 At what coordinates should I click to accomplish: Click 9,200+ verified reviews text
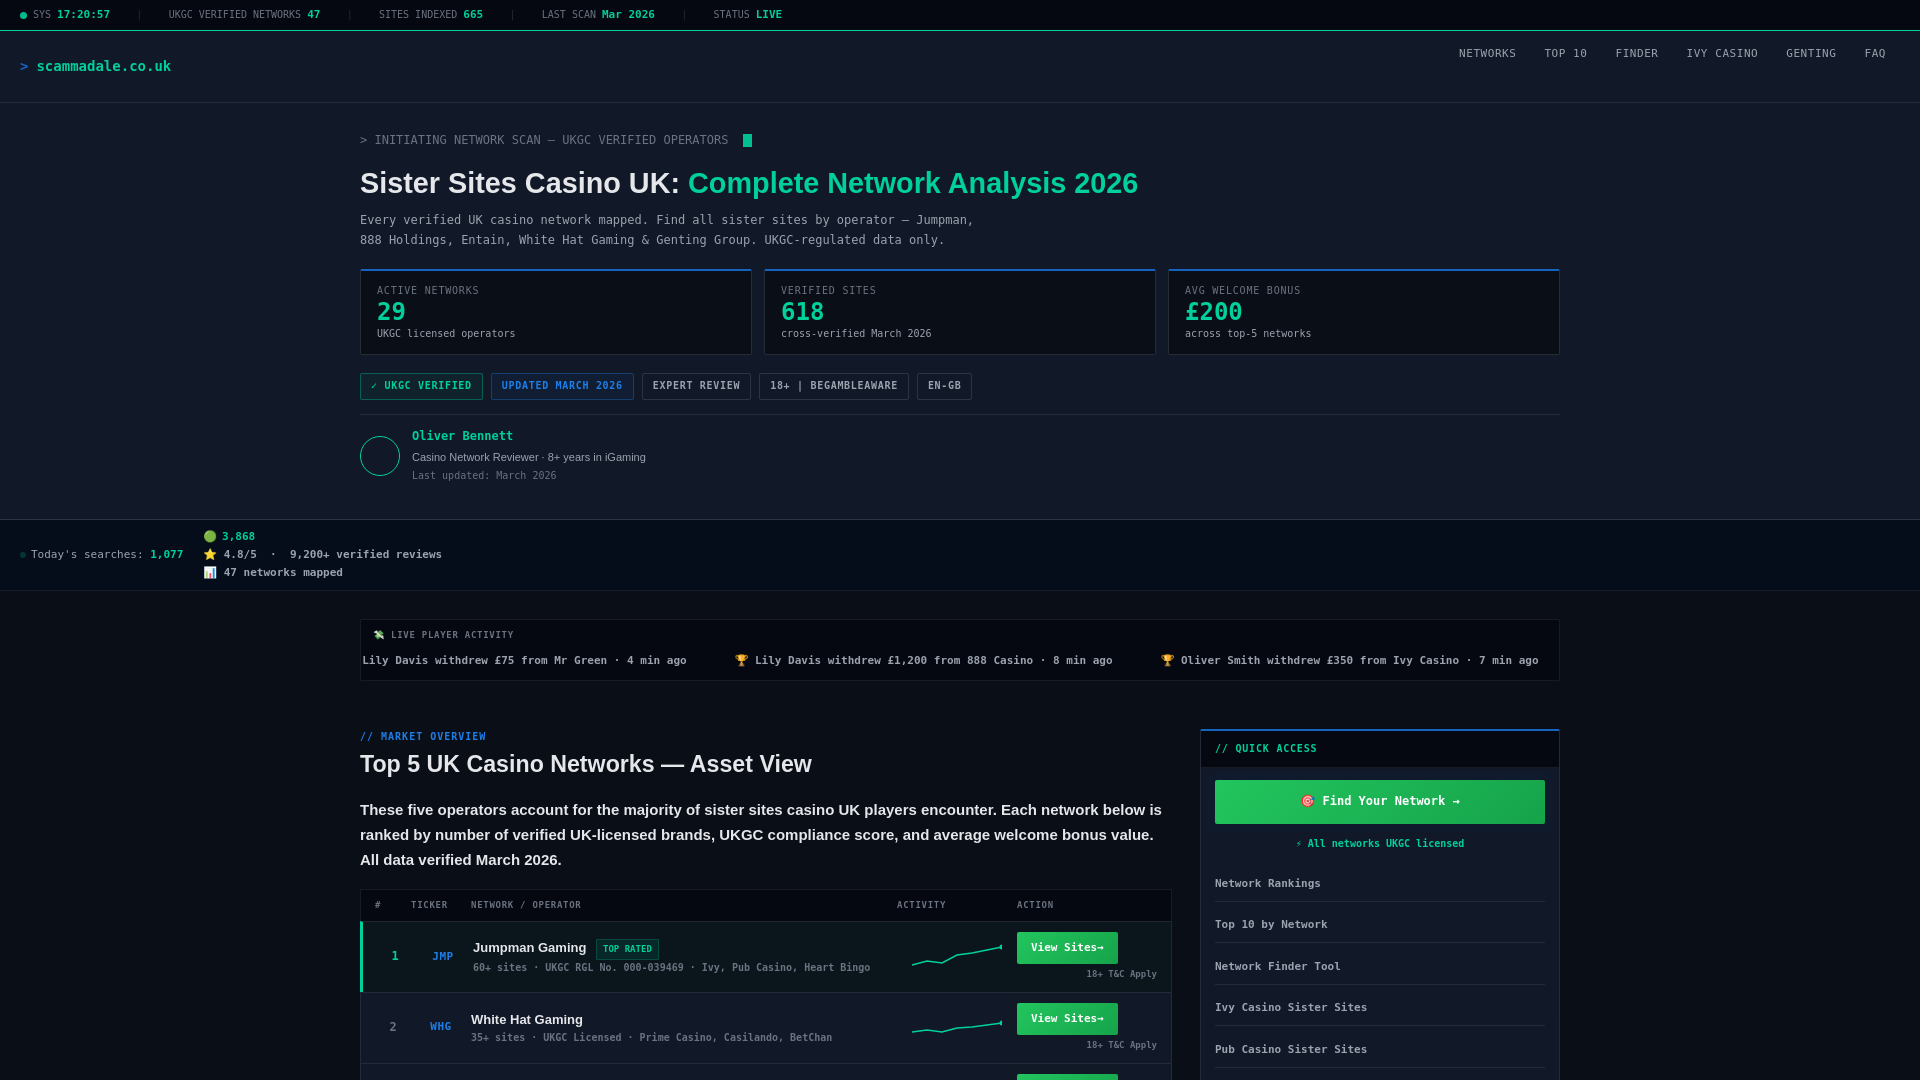(x=366, y=555)
